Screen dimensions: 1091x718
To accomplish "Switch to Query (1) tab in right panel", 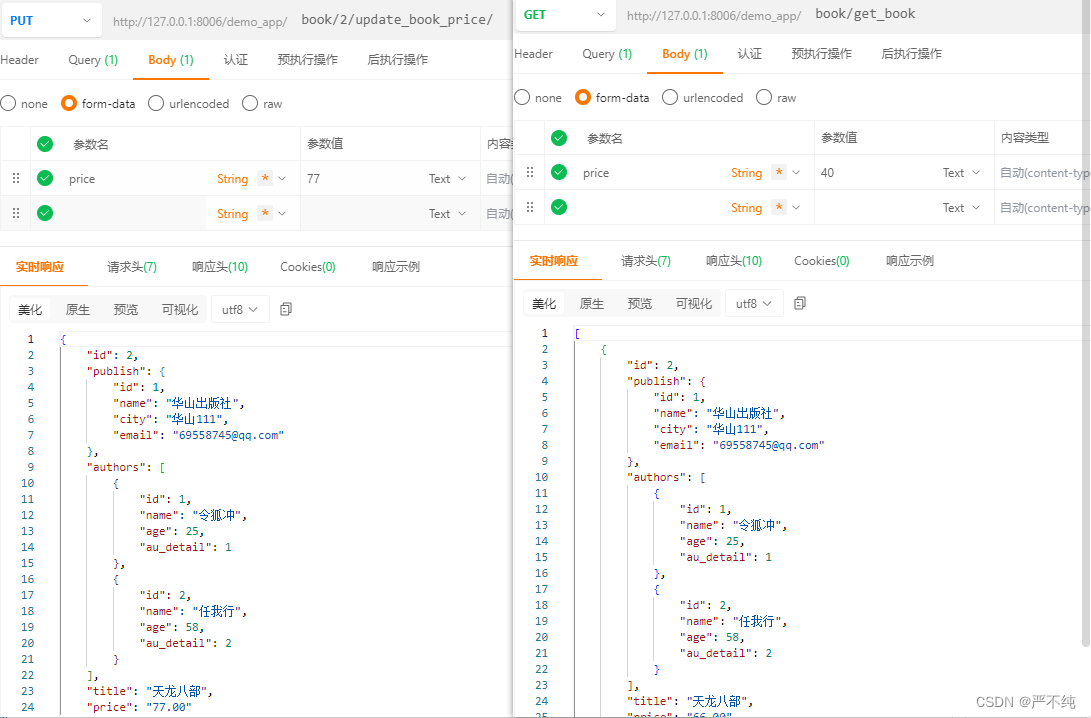I will pyautogui.click(x=607, y=54).
